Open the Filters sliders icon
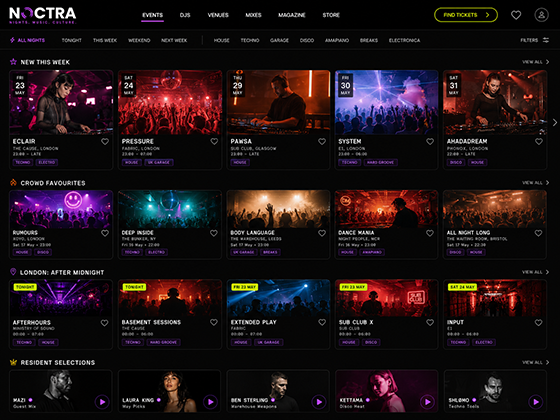 [x=546, y=40]
